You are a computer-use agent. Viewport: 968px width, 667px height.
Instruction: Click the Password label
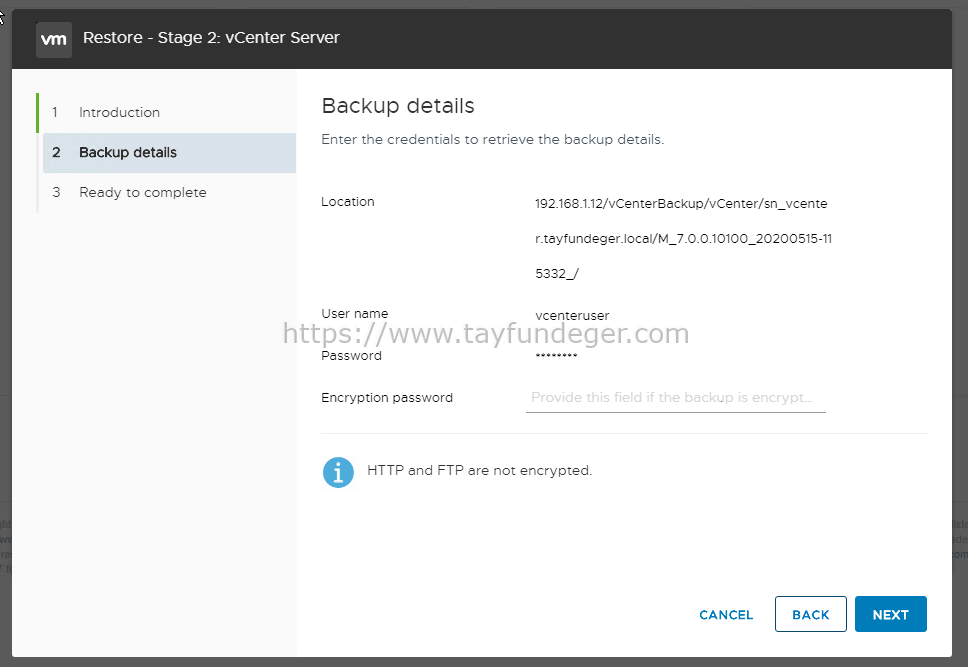click(x=351, y=356)
